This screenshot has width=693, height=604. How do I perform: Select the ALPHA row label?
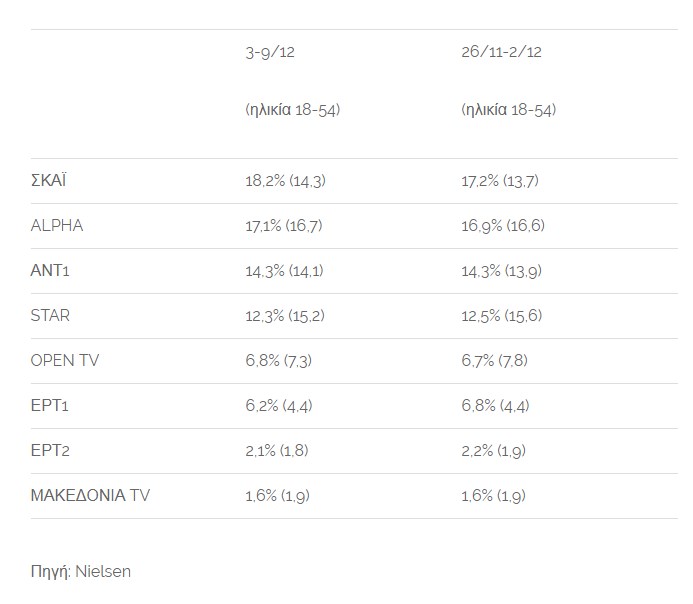click(x=57, y=226)
